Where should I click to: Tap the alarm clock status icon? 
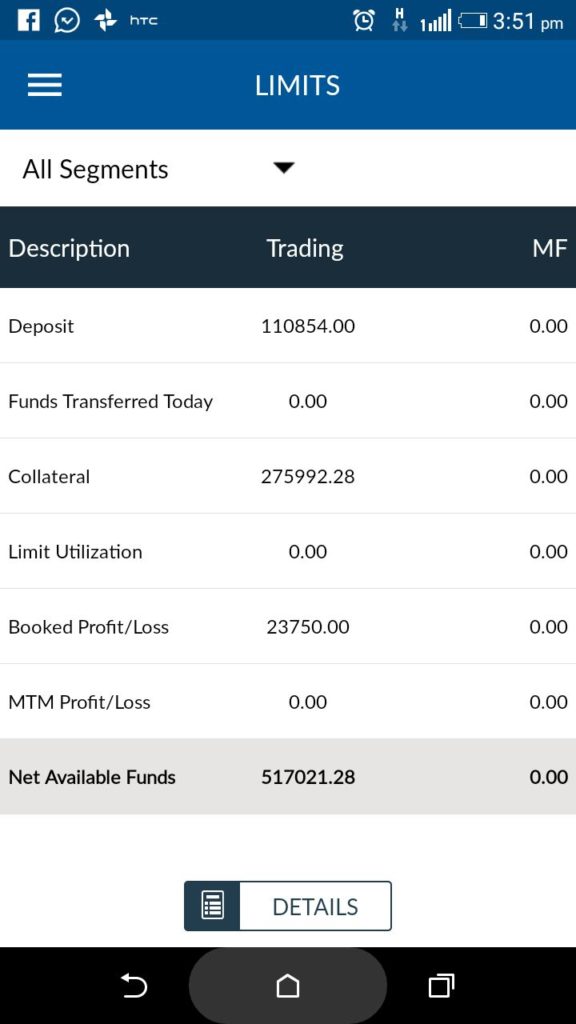[364, 22]
